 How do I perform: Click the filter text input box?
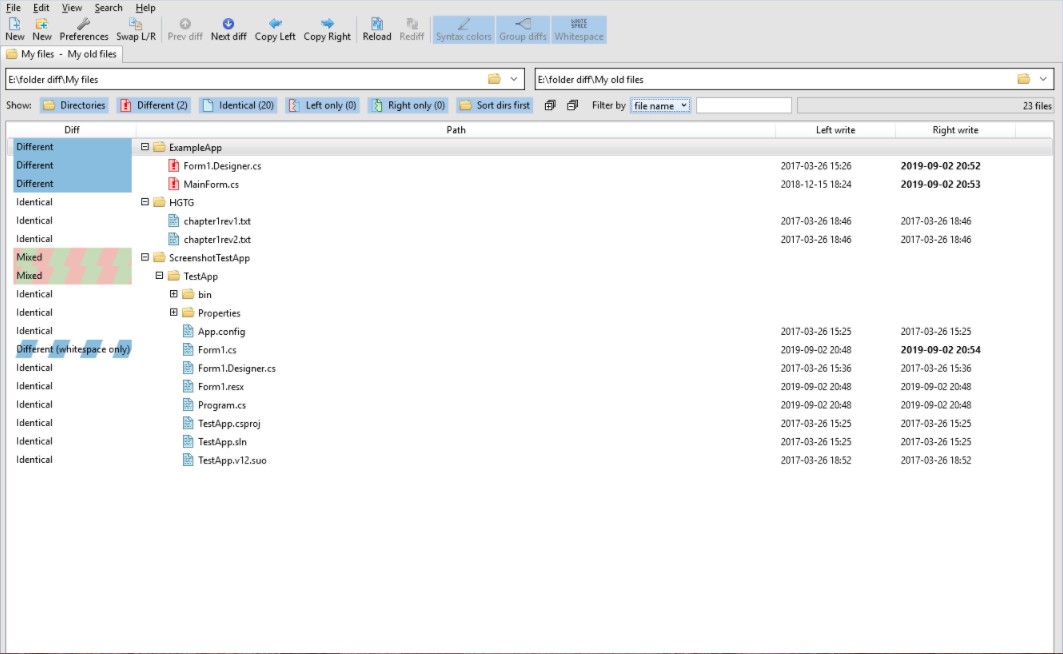tap(744, 105)
